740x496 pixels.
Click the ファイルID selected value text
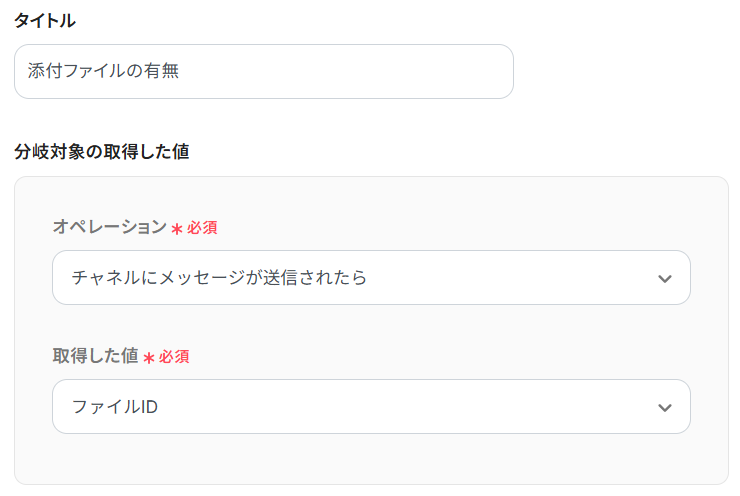[115, 407]
